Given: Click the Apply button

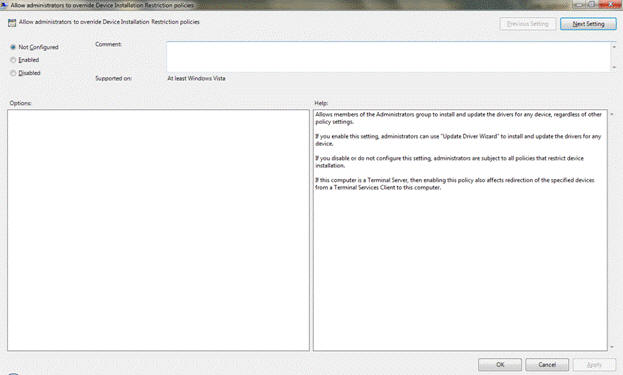Looking at the screenshot, I should pos(594,364).
